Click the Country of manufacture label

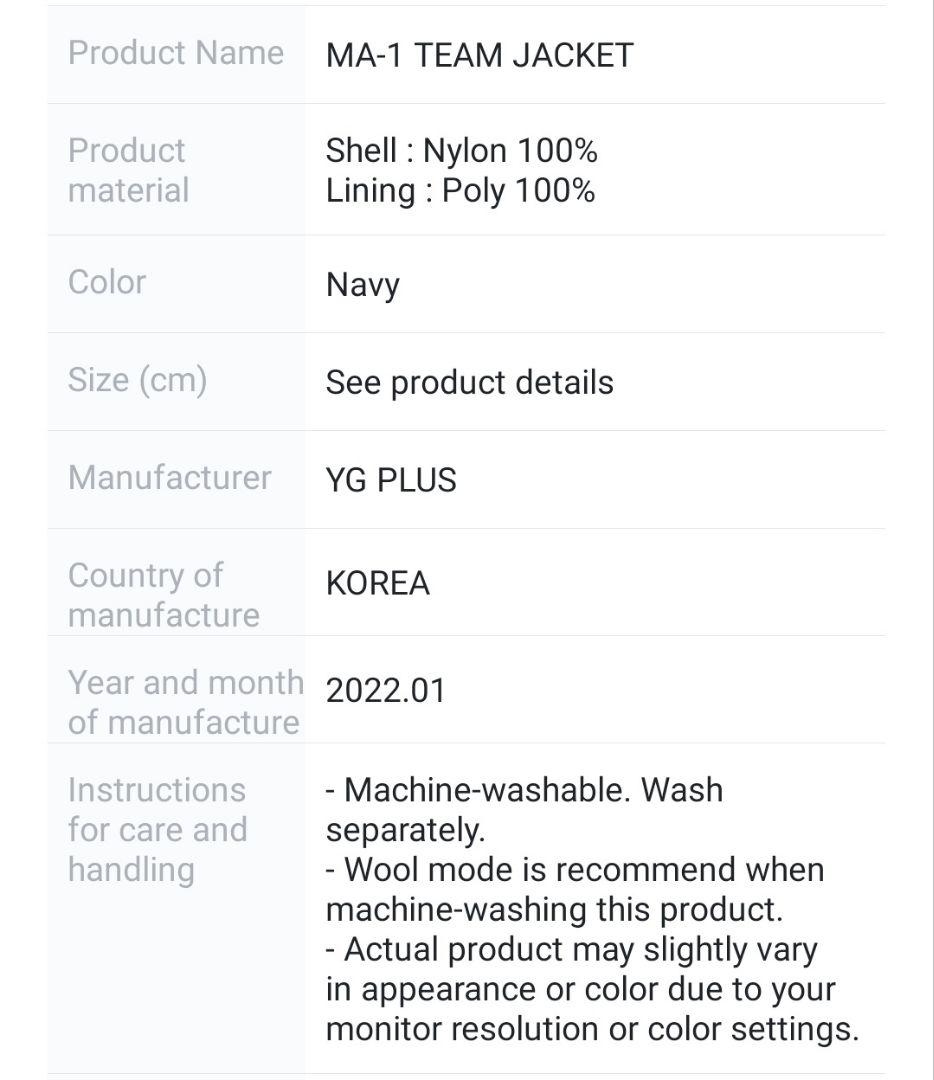(163, 595)
